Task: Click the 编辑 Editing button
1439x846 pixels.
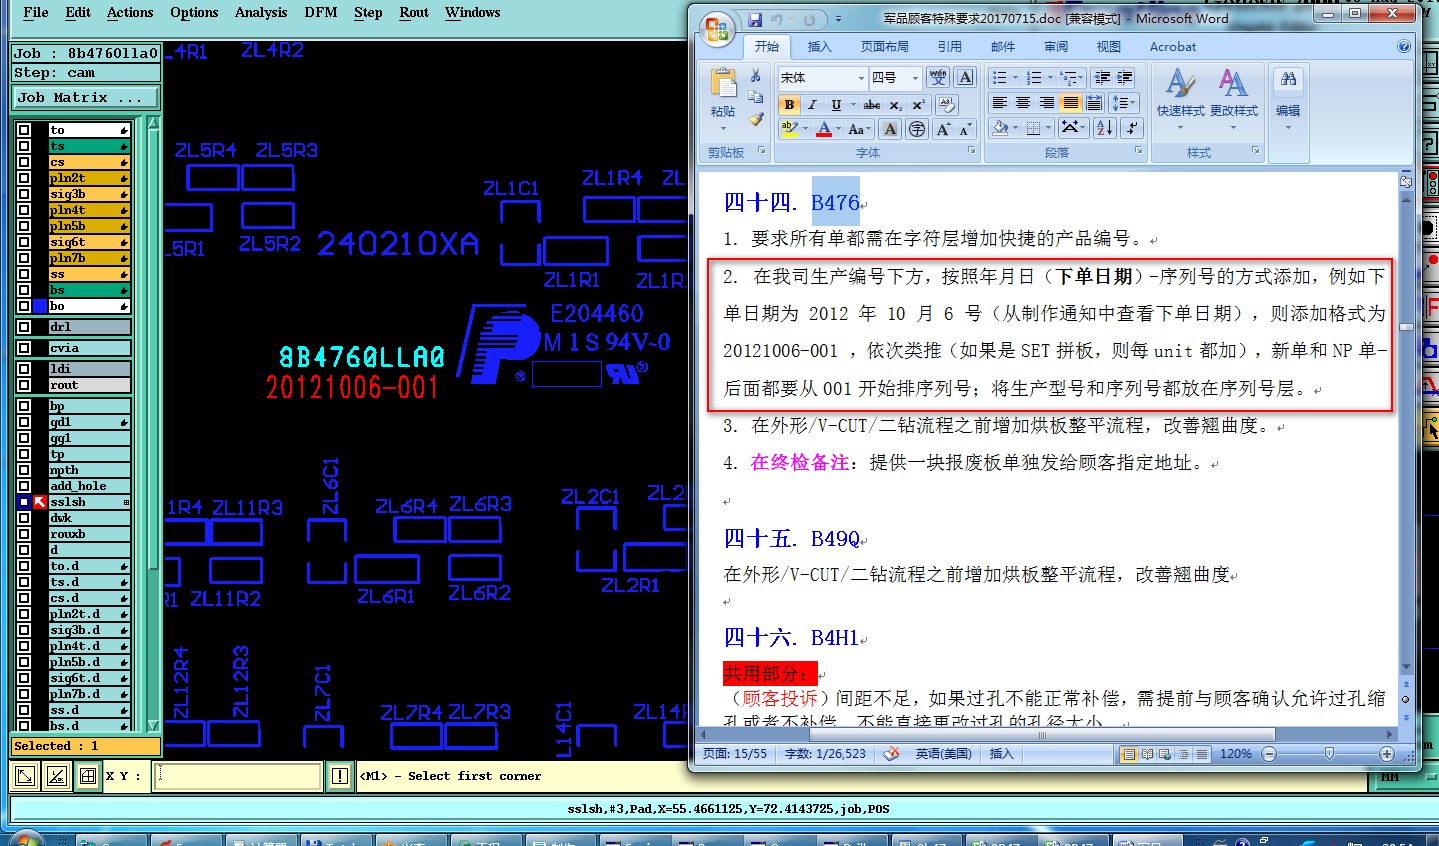Action: [x=1288, y=99]
